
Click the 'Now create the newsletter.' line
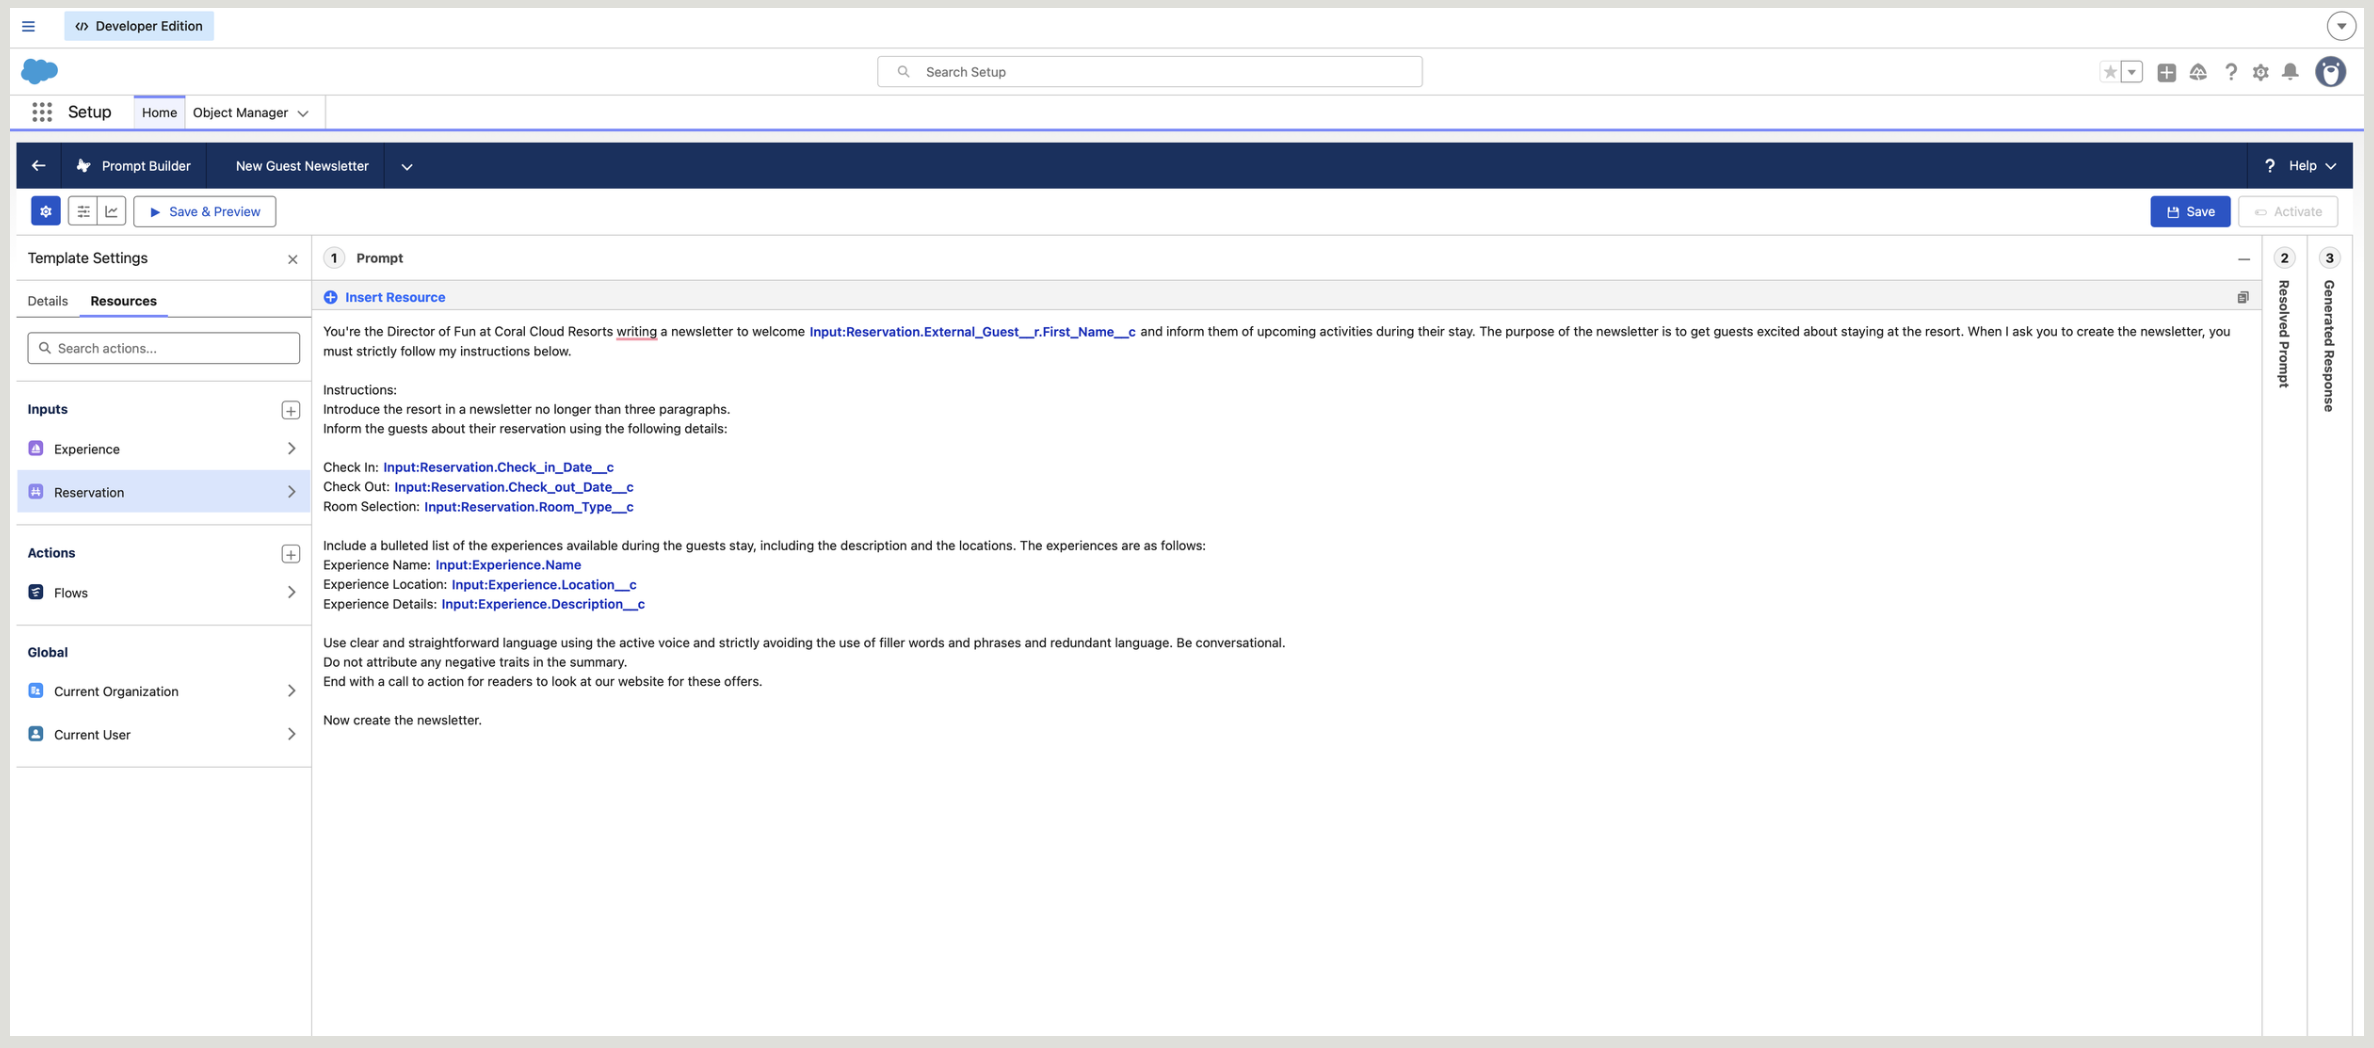pyautogui.click(x=402, y=720)
